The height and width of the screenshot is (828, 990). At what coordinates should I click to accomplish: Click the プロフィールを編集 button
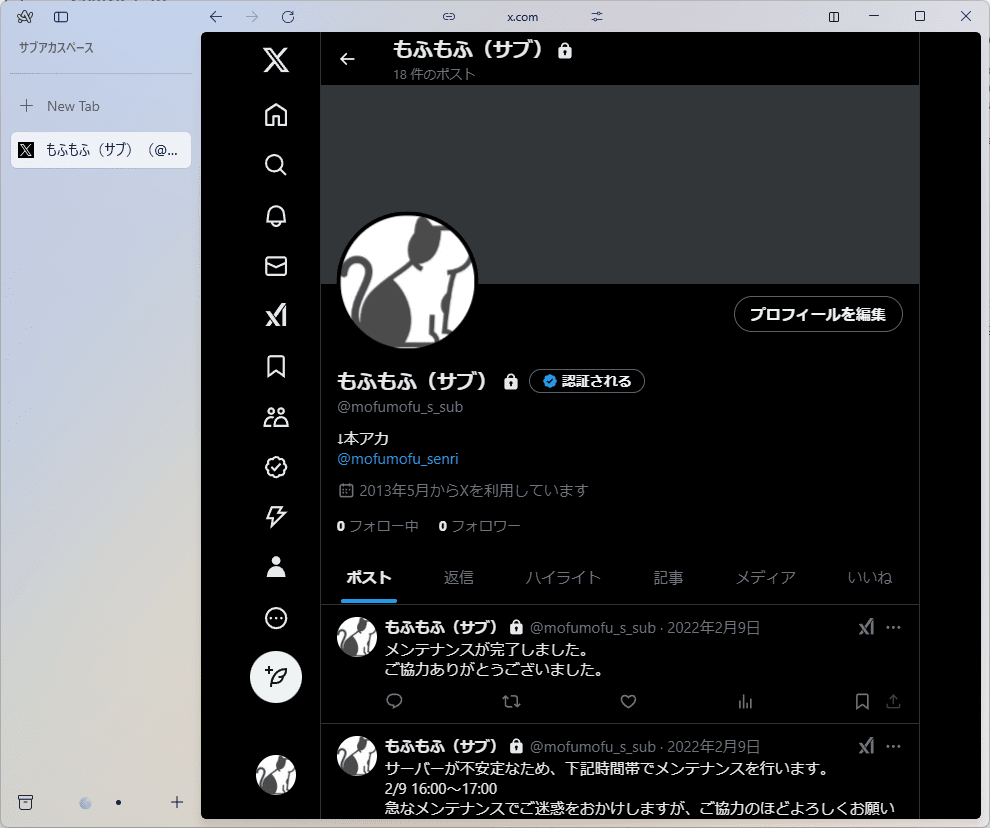coord(818,314)
